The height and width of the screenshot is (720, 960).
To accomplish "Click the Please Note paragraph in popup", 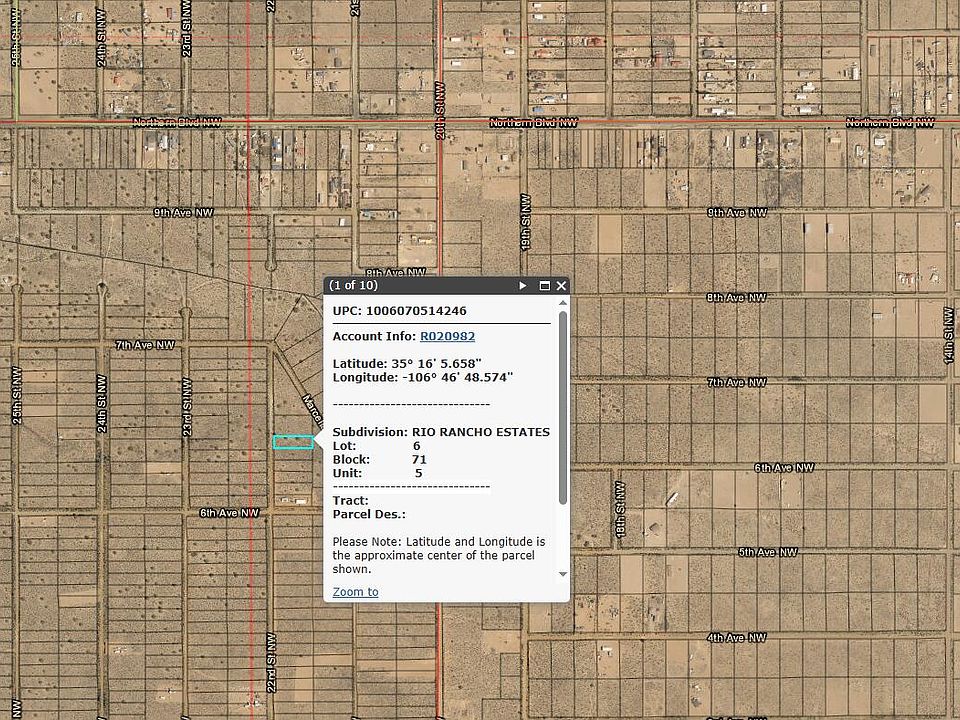I will (x=438, y=555).
